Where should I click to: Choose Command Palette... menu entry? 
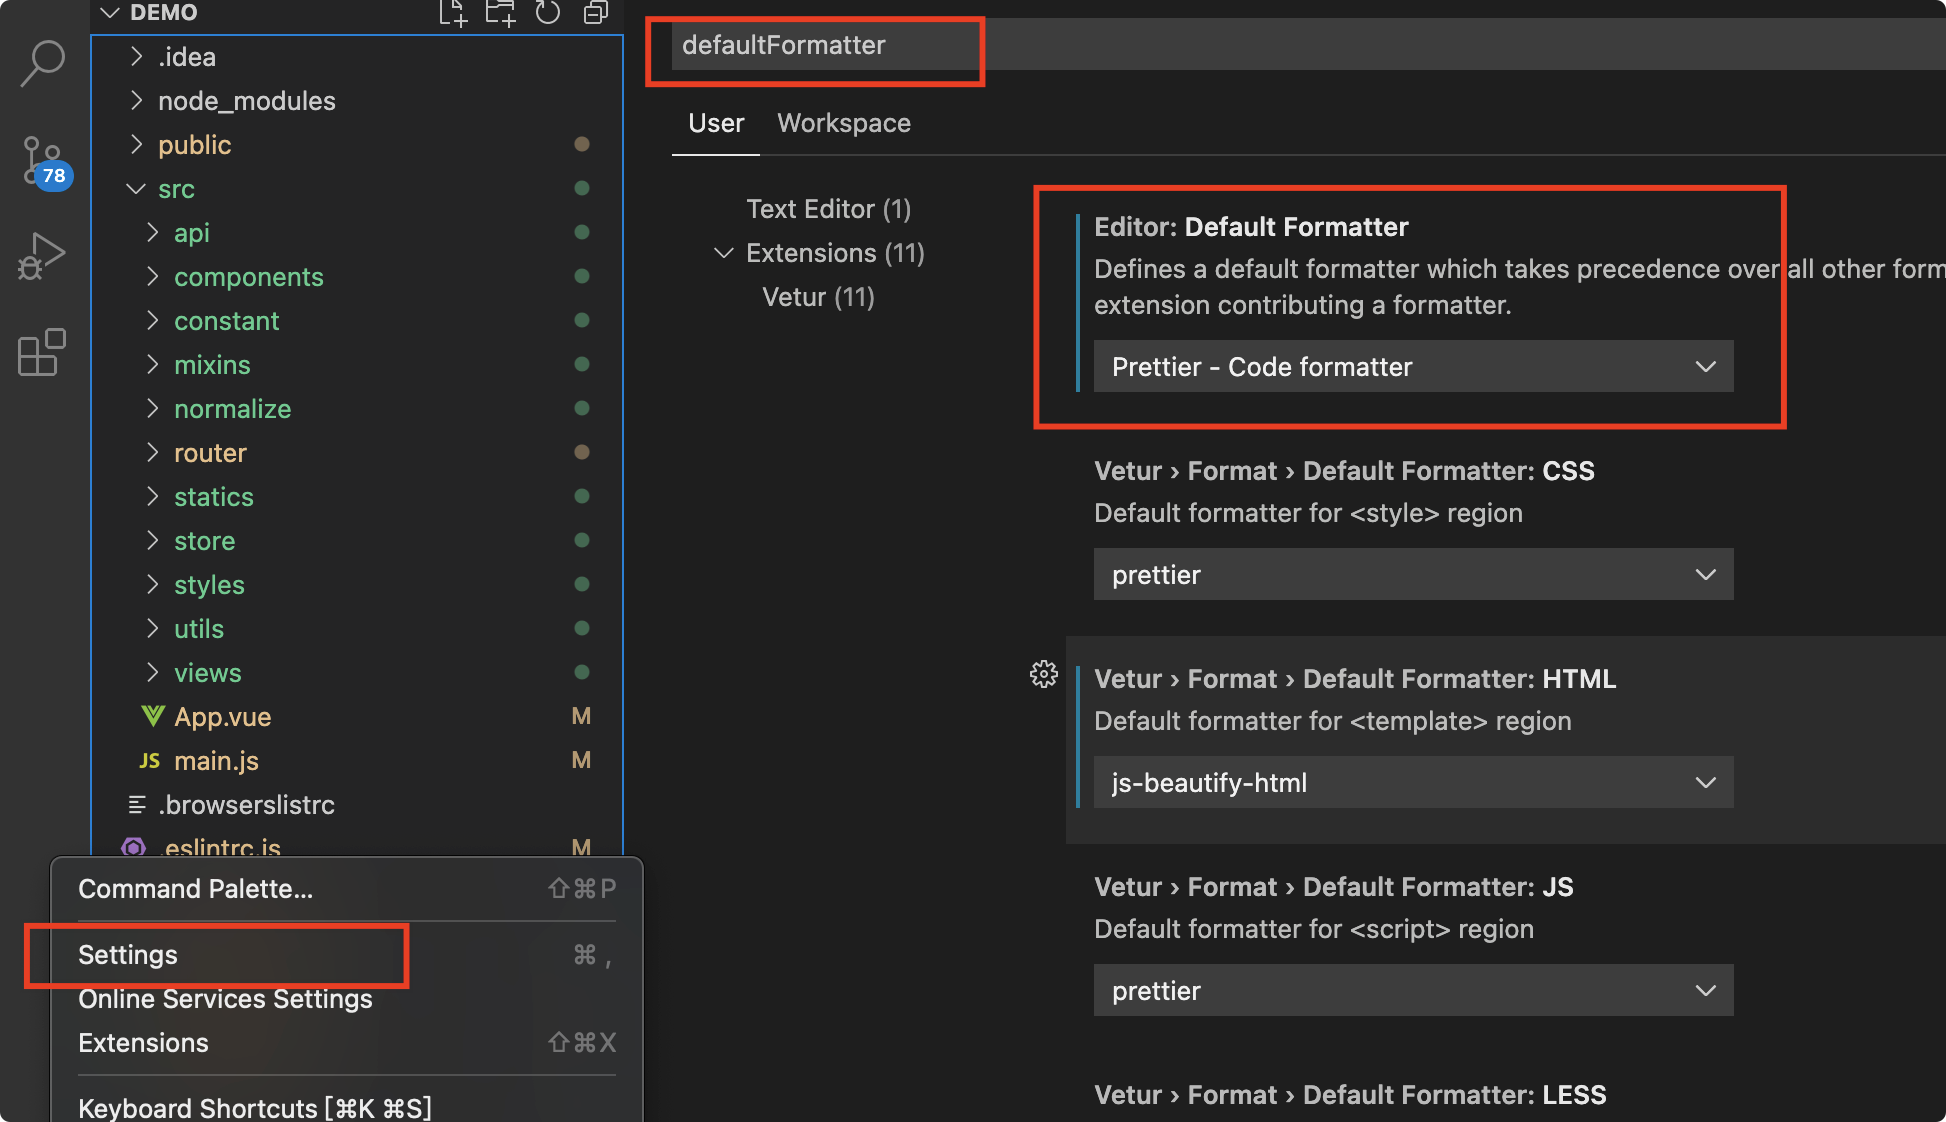(195, 889)
